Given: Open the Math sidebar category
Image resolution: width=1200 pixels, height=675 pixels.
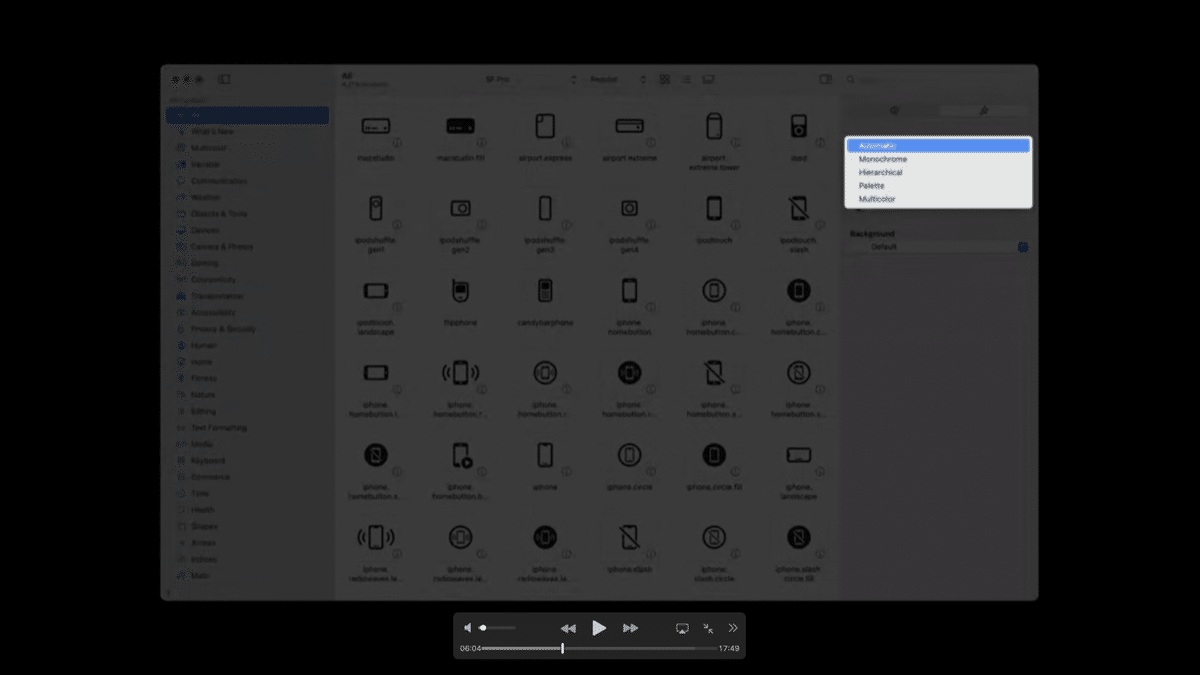Looking at the screenshot, I should point(247,575).
